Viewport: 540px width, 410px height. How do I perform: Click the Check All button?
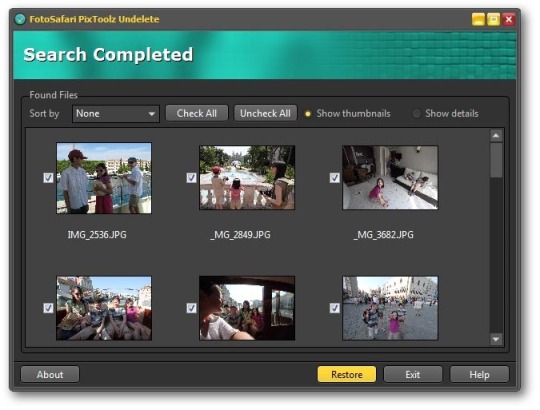click(x=197, y=113)
